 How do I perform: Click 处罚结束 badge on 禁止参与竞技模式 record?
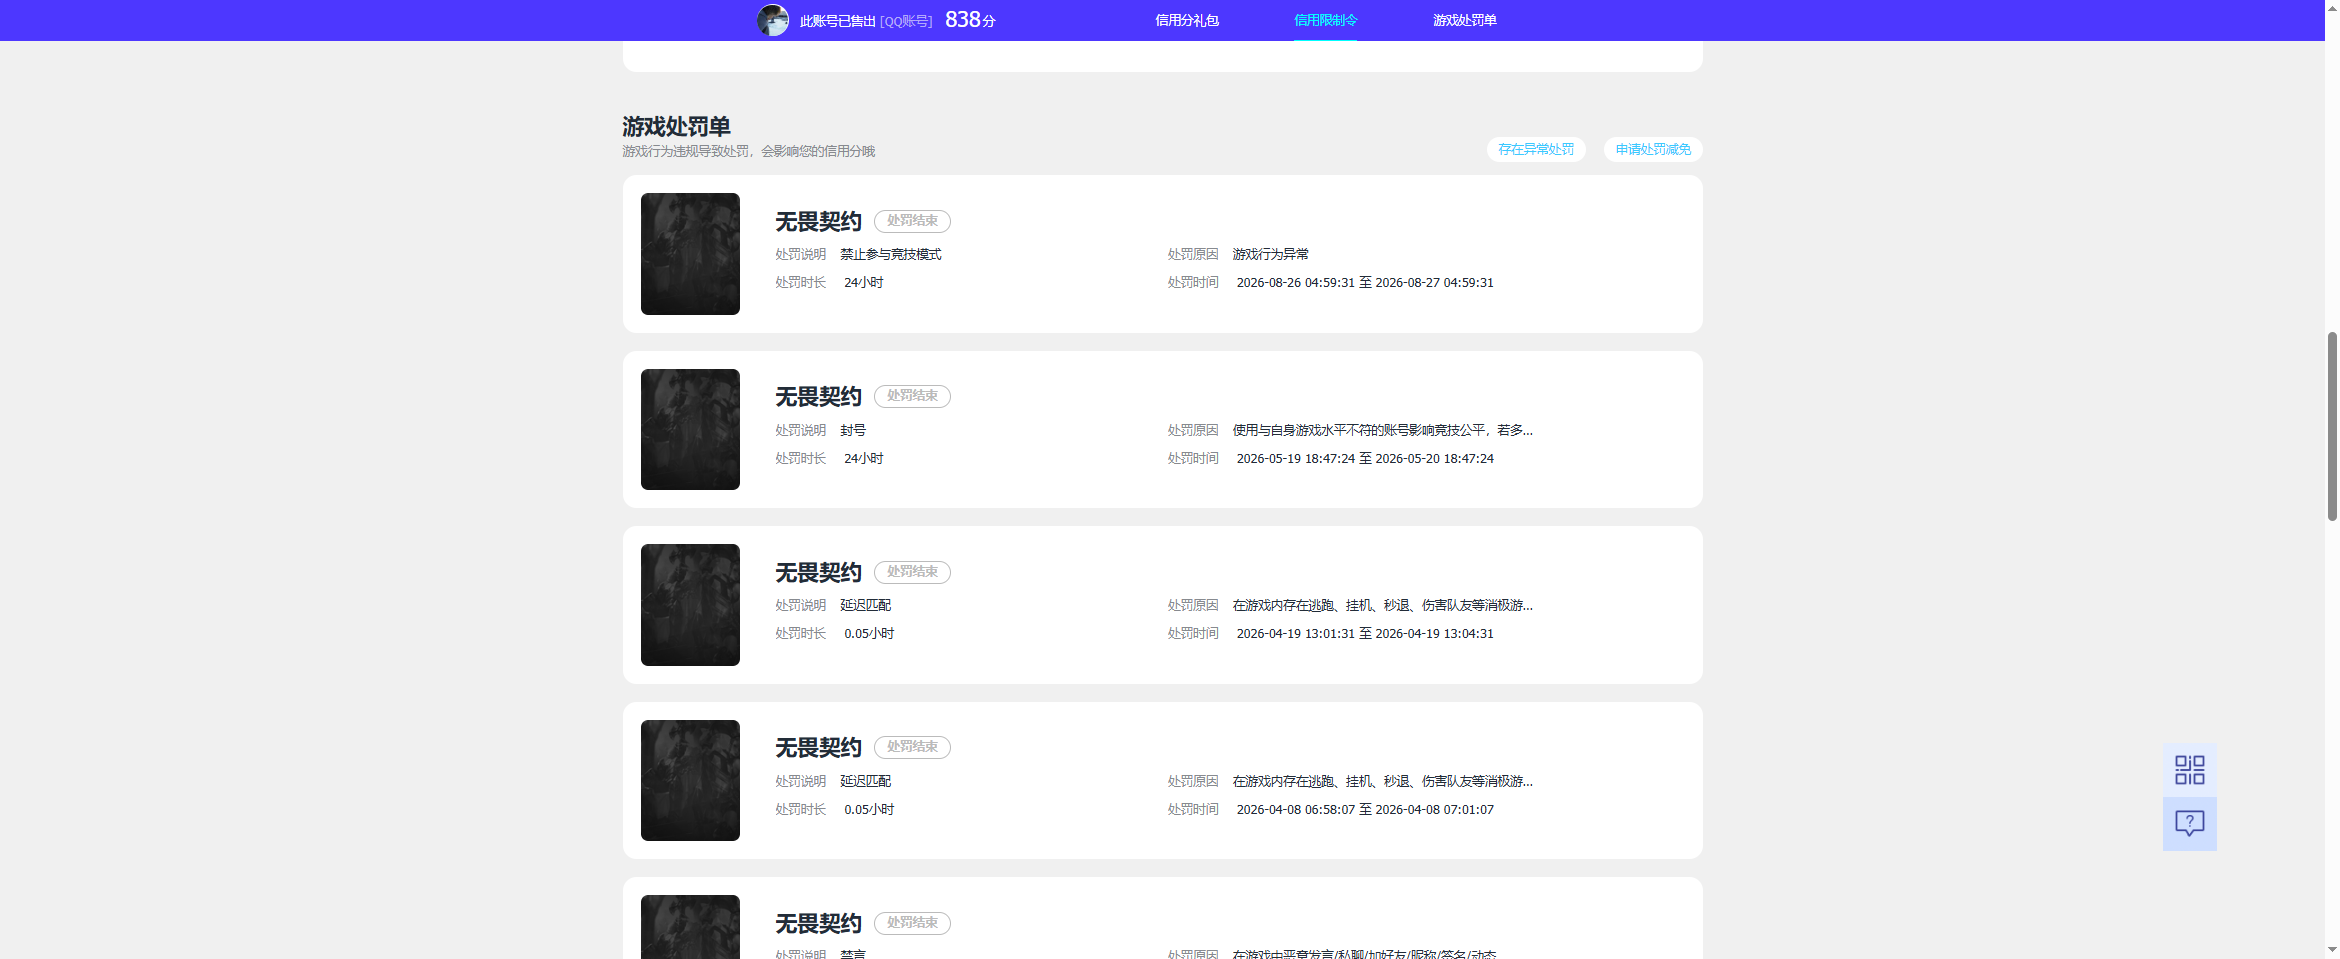point(912,221)
